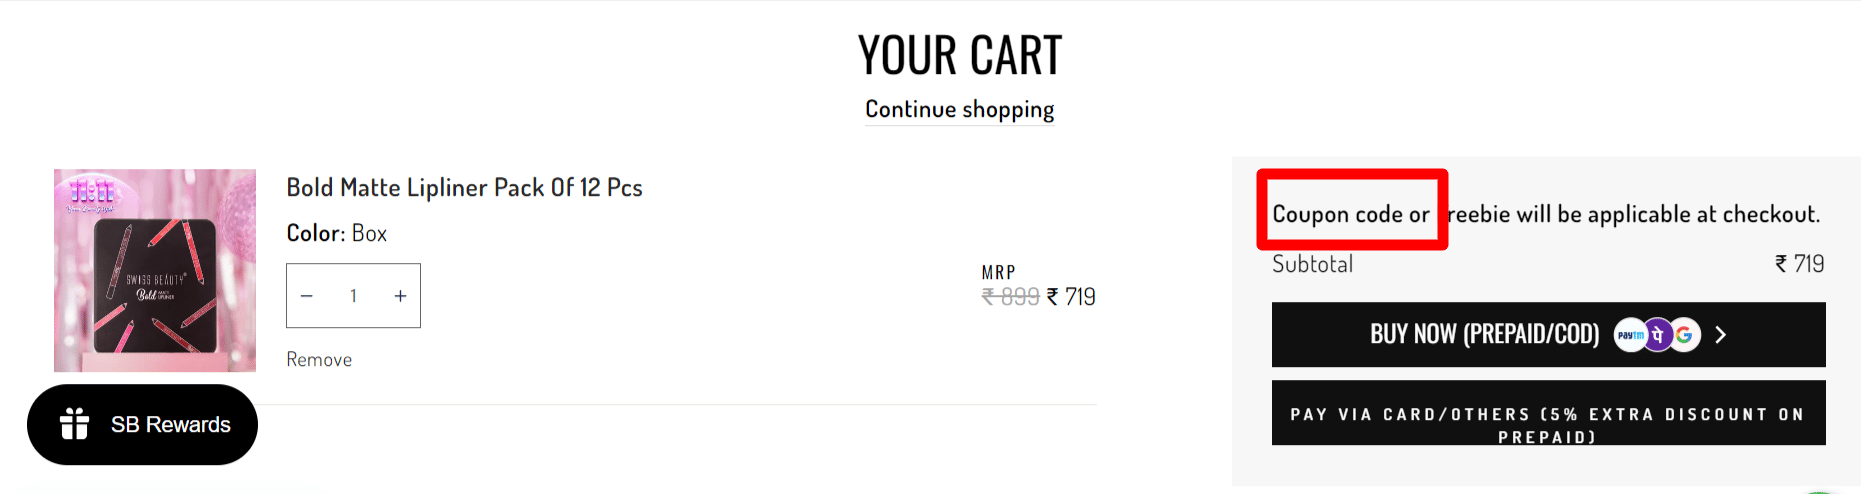Click the YOUR CART heading

(x=960, y=55)
